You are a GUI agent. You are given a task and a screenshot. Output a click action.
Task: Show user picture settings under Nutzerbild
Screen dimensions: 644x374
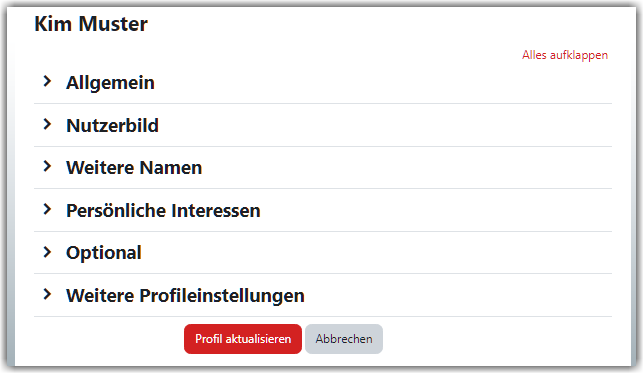coord(113,125)
